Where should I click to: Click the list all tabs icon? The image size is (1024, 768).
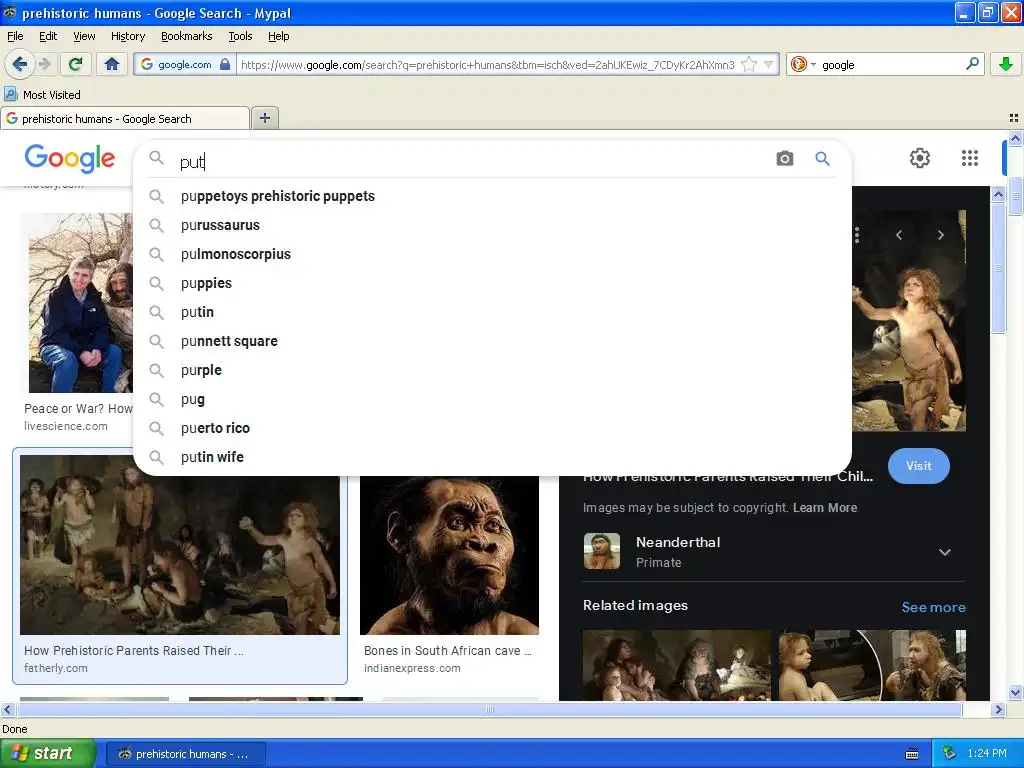click(x=1014, y=118)
